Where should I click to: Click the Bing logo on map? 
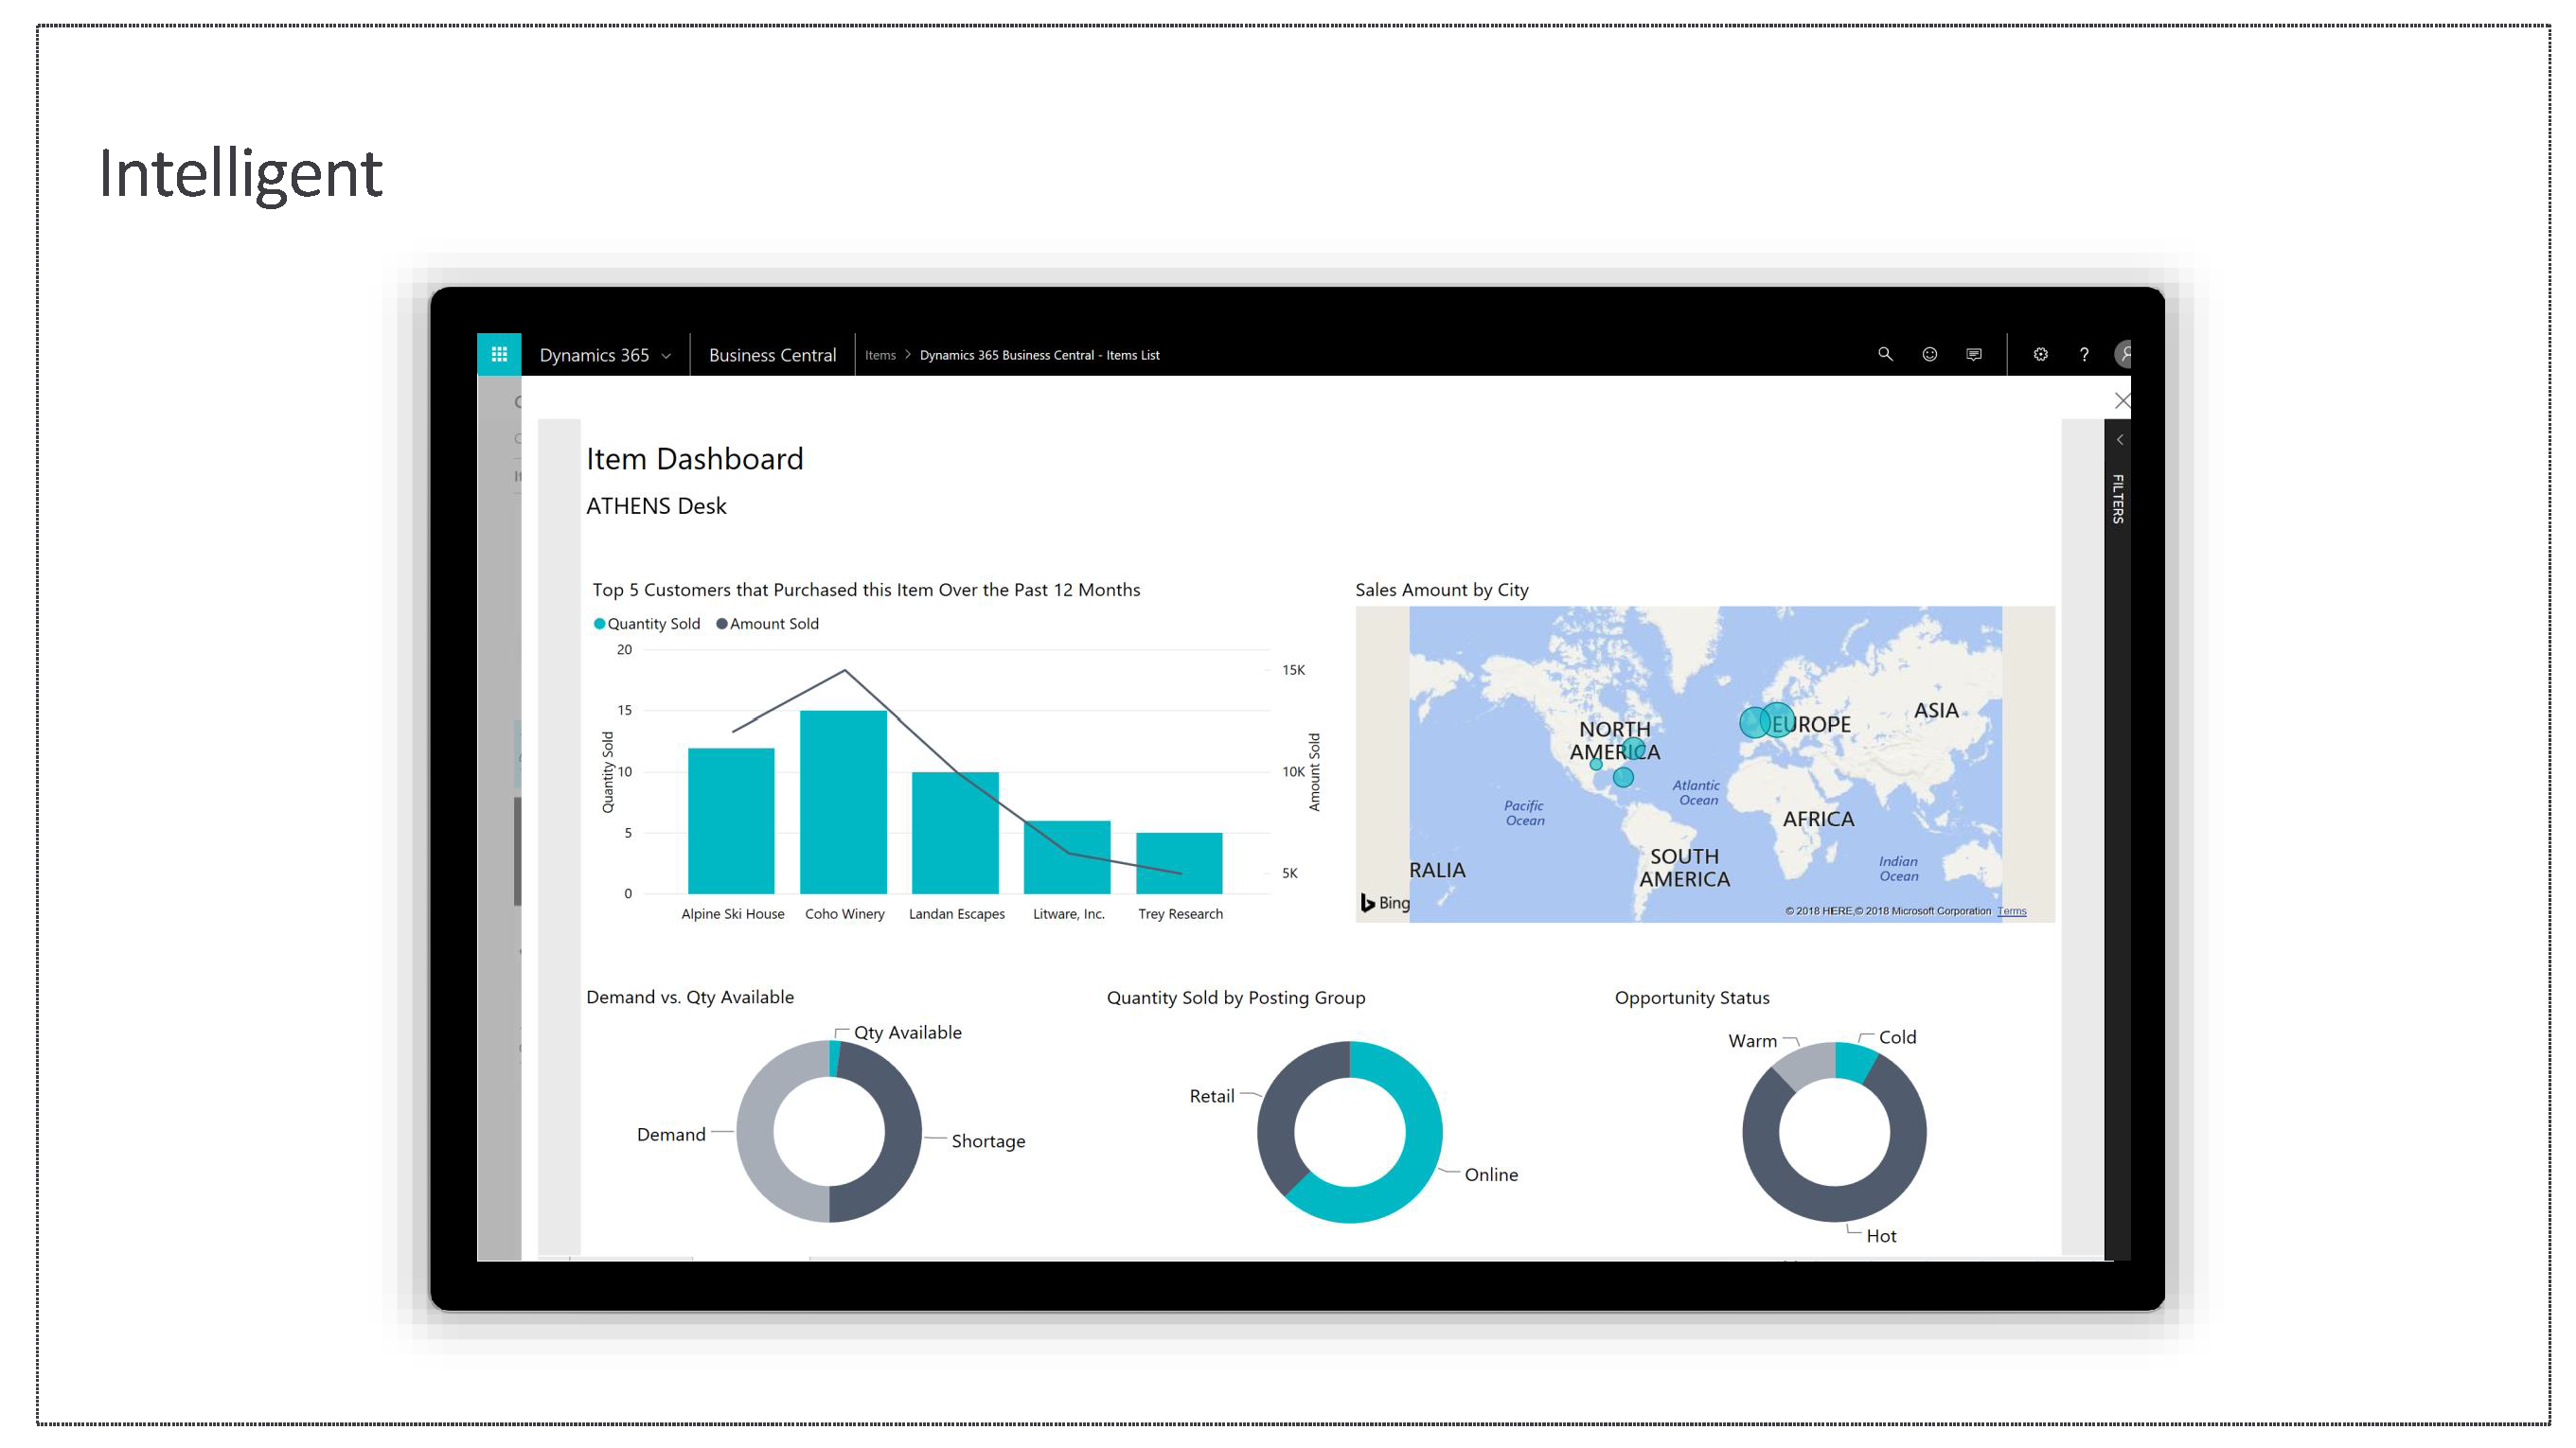click(1385, 903)
